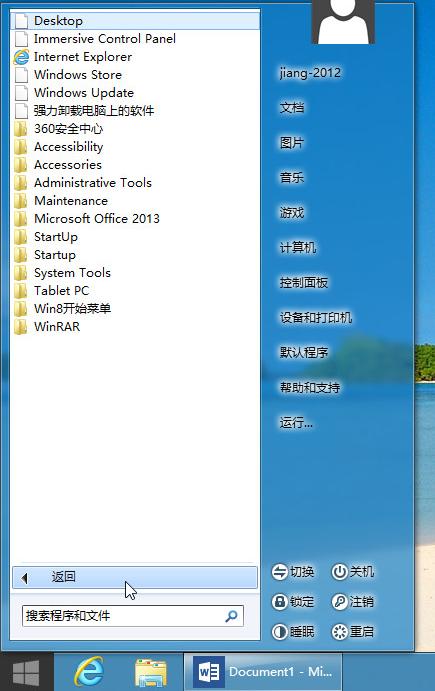Open 控制面板 link
The width and height of the screenshot is (435, 691).
304,282
